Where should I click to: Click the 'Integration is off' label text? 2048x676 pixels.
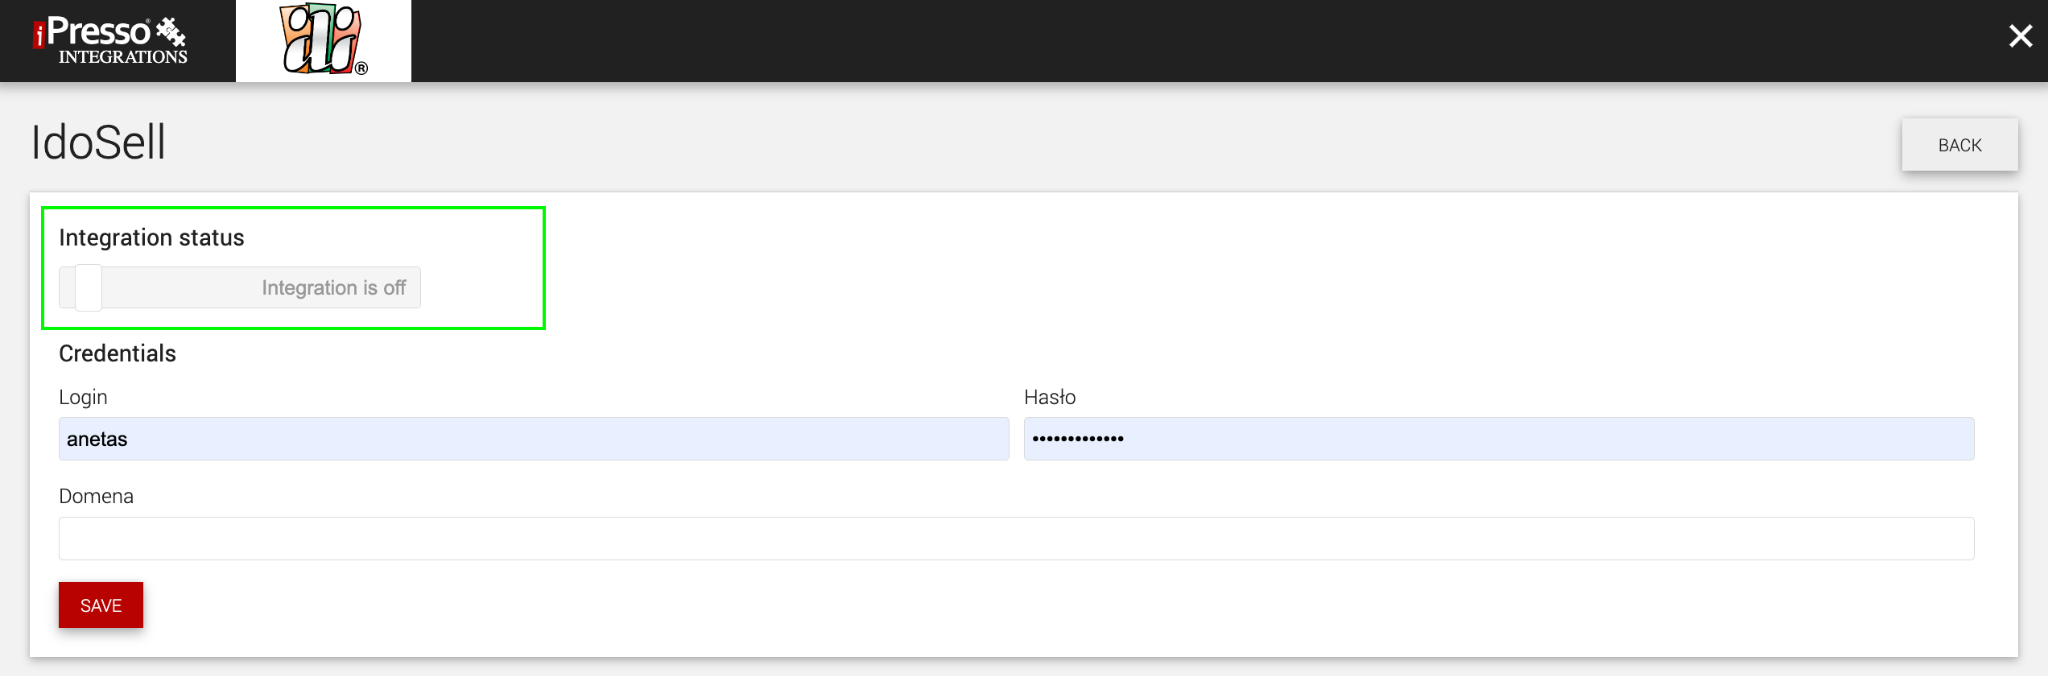(334, 288)
